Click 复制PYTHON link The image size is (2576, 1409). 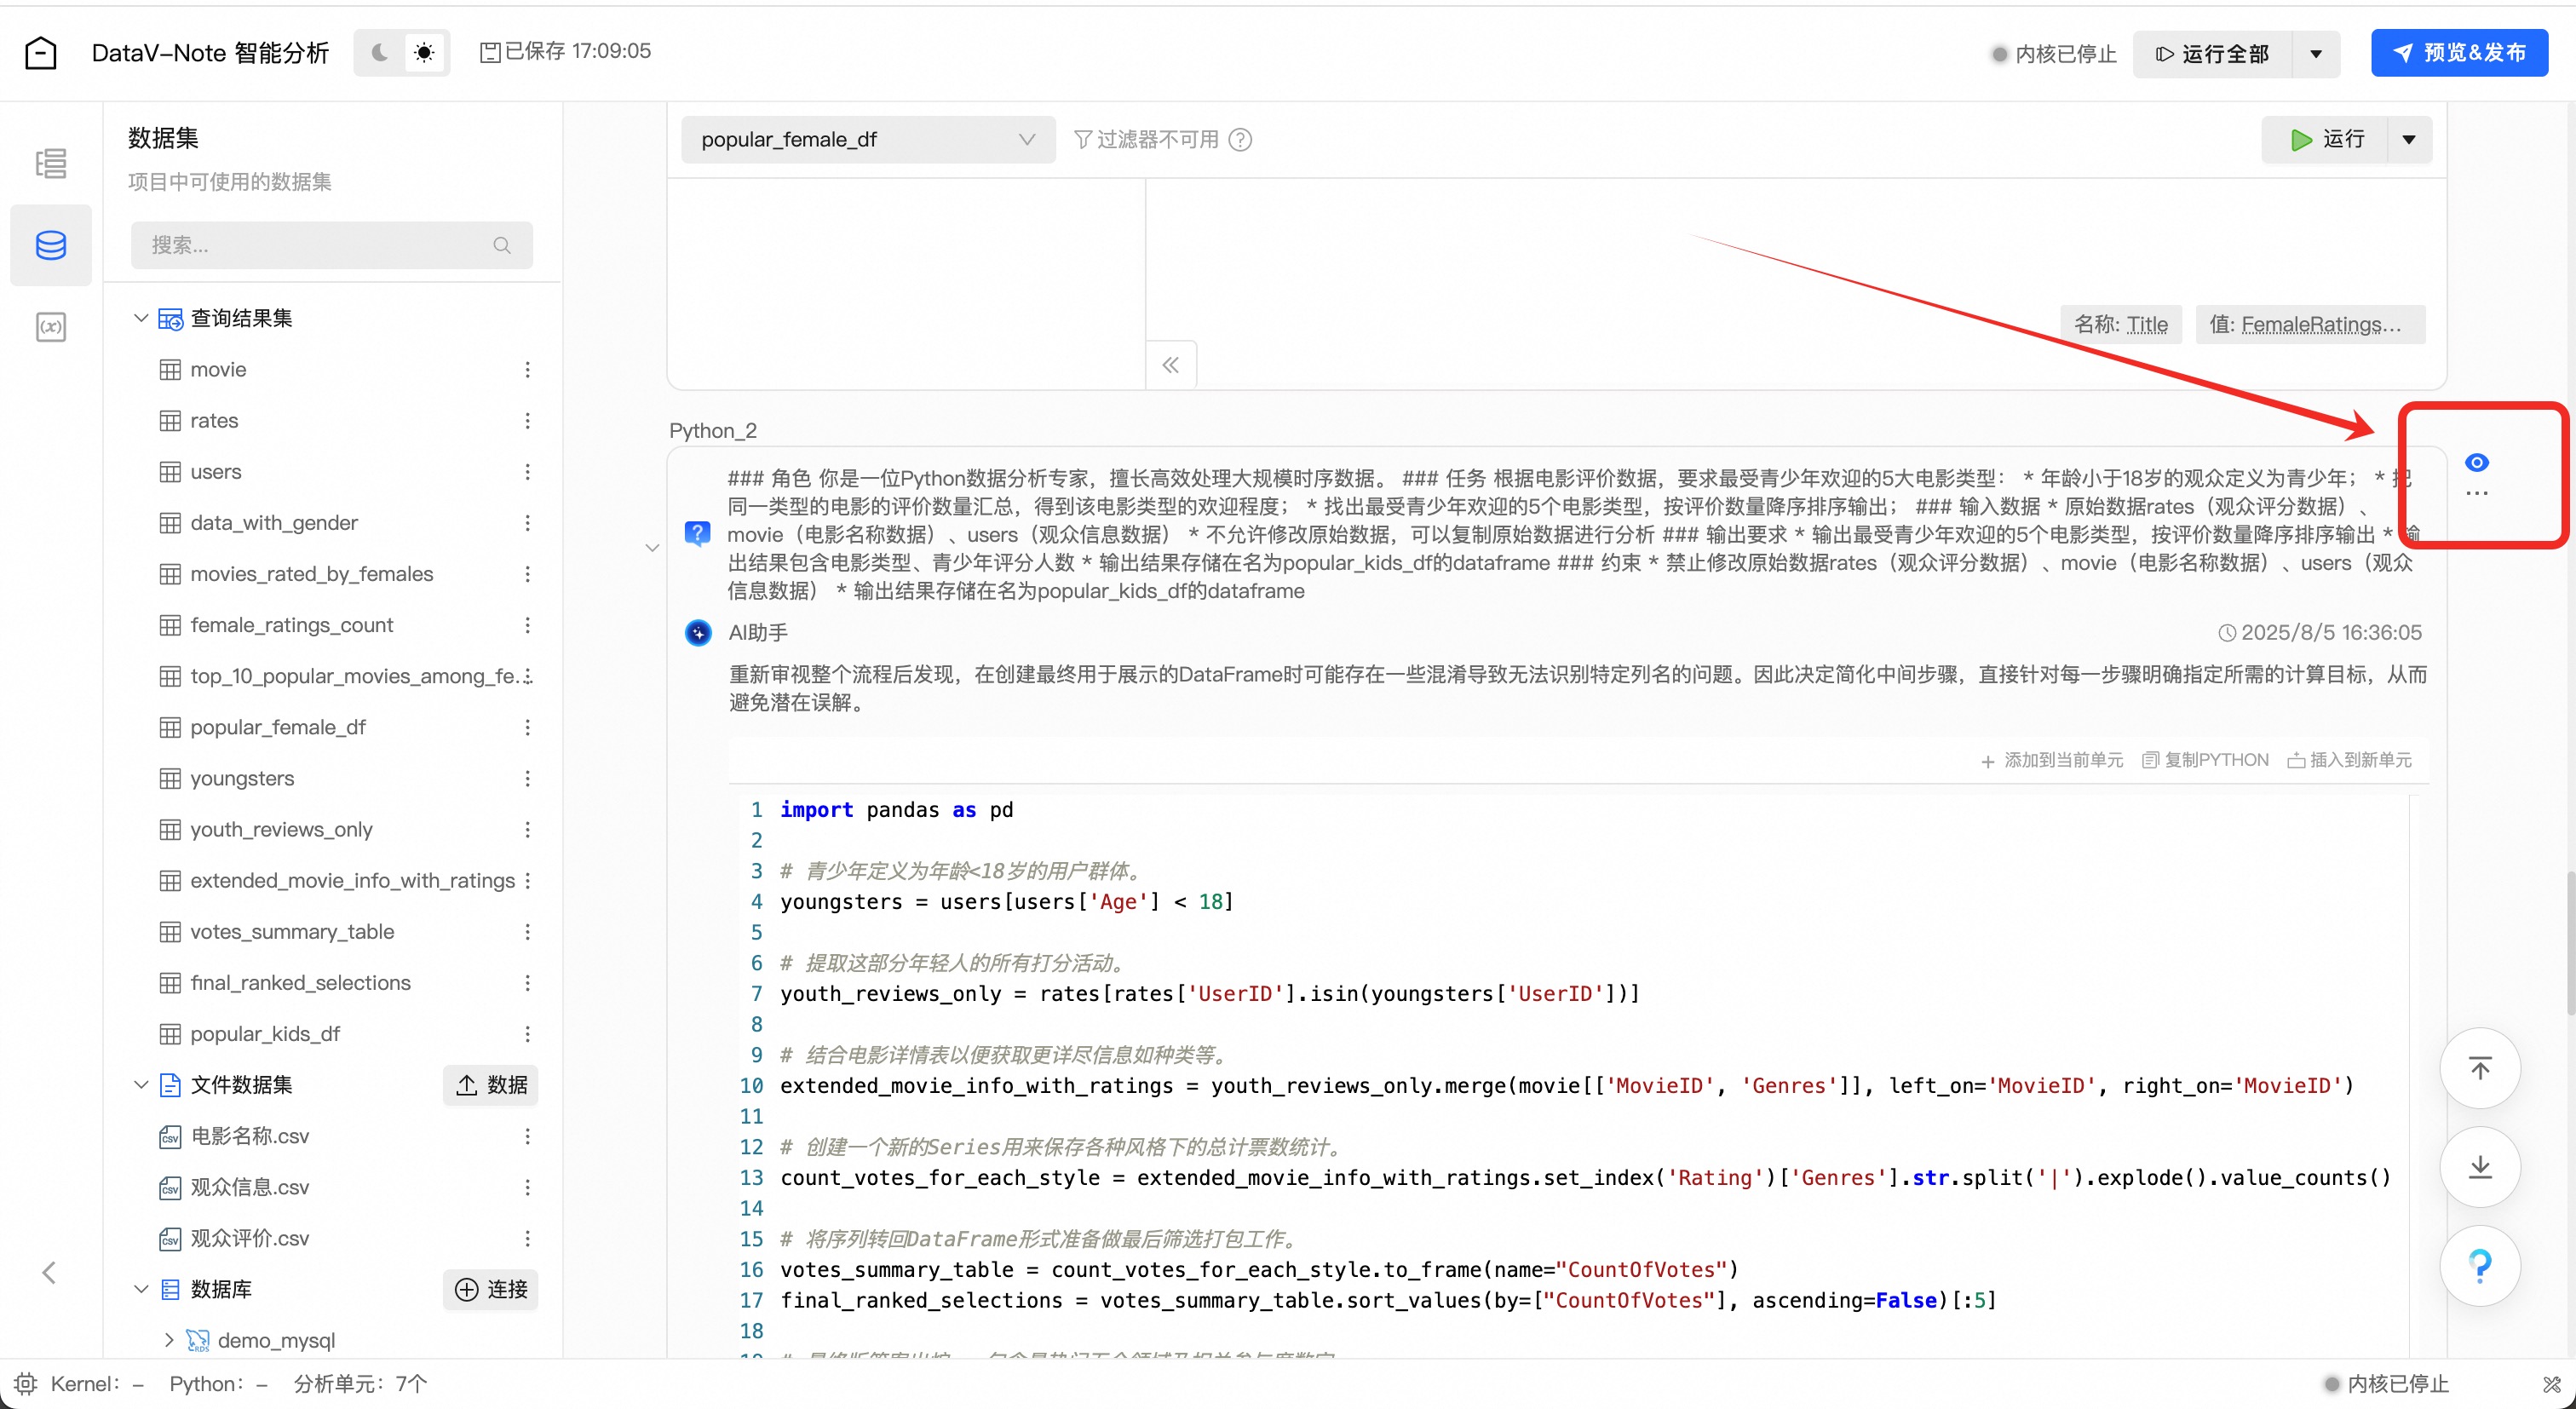tap(2205, 760)
